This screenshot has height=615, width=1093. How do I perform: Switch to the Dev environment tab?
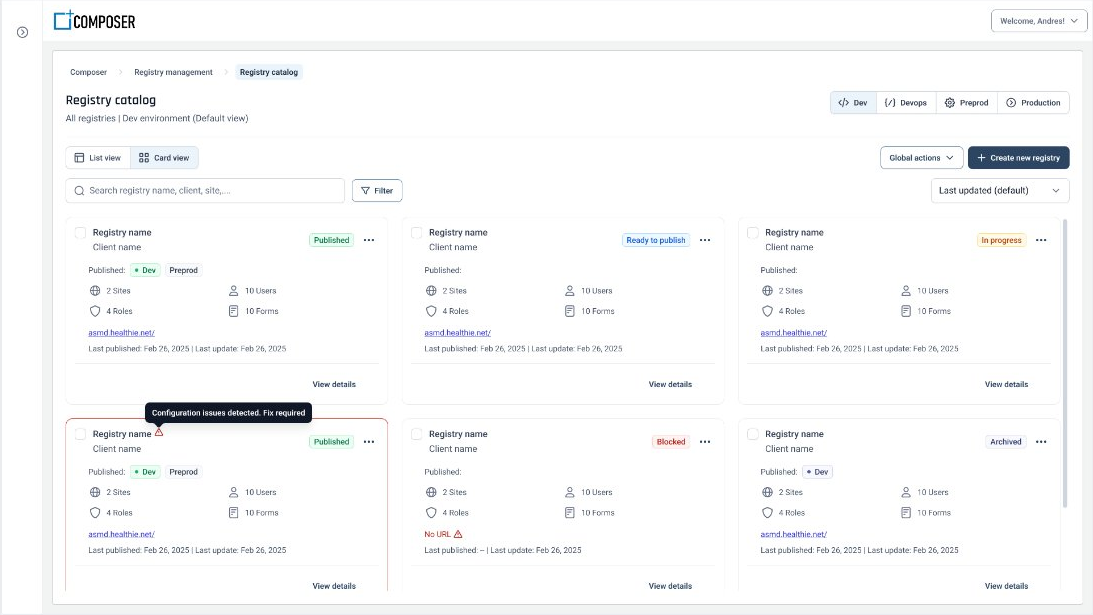tap(853, 102)
